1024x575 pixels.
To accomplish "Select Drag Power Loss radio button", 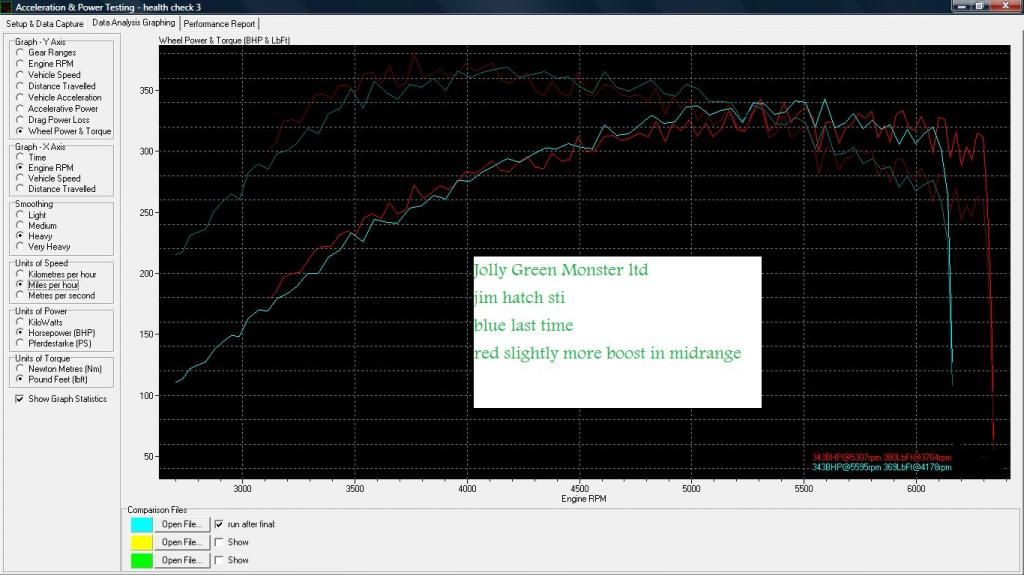I will click(x=20, y=120).
